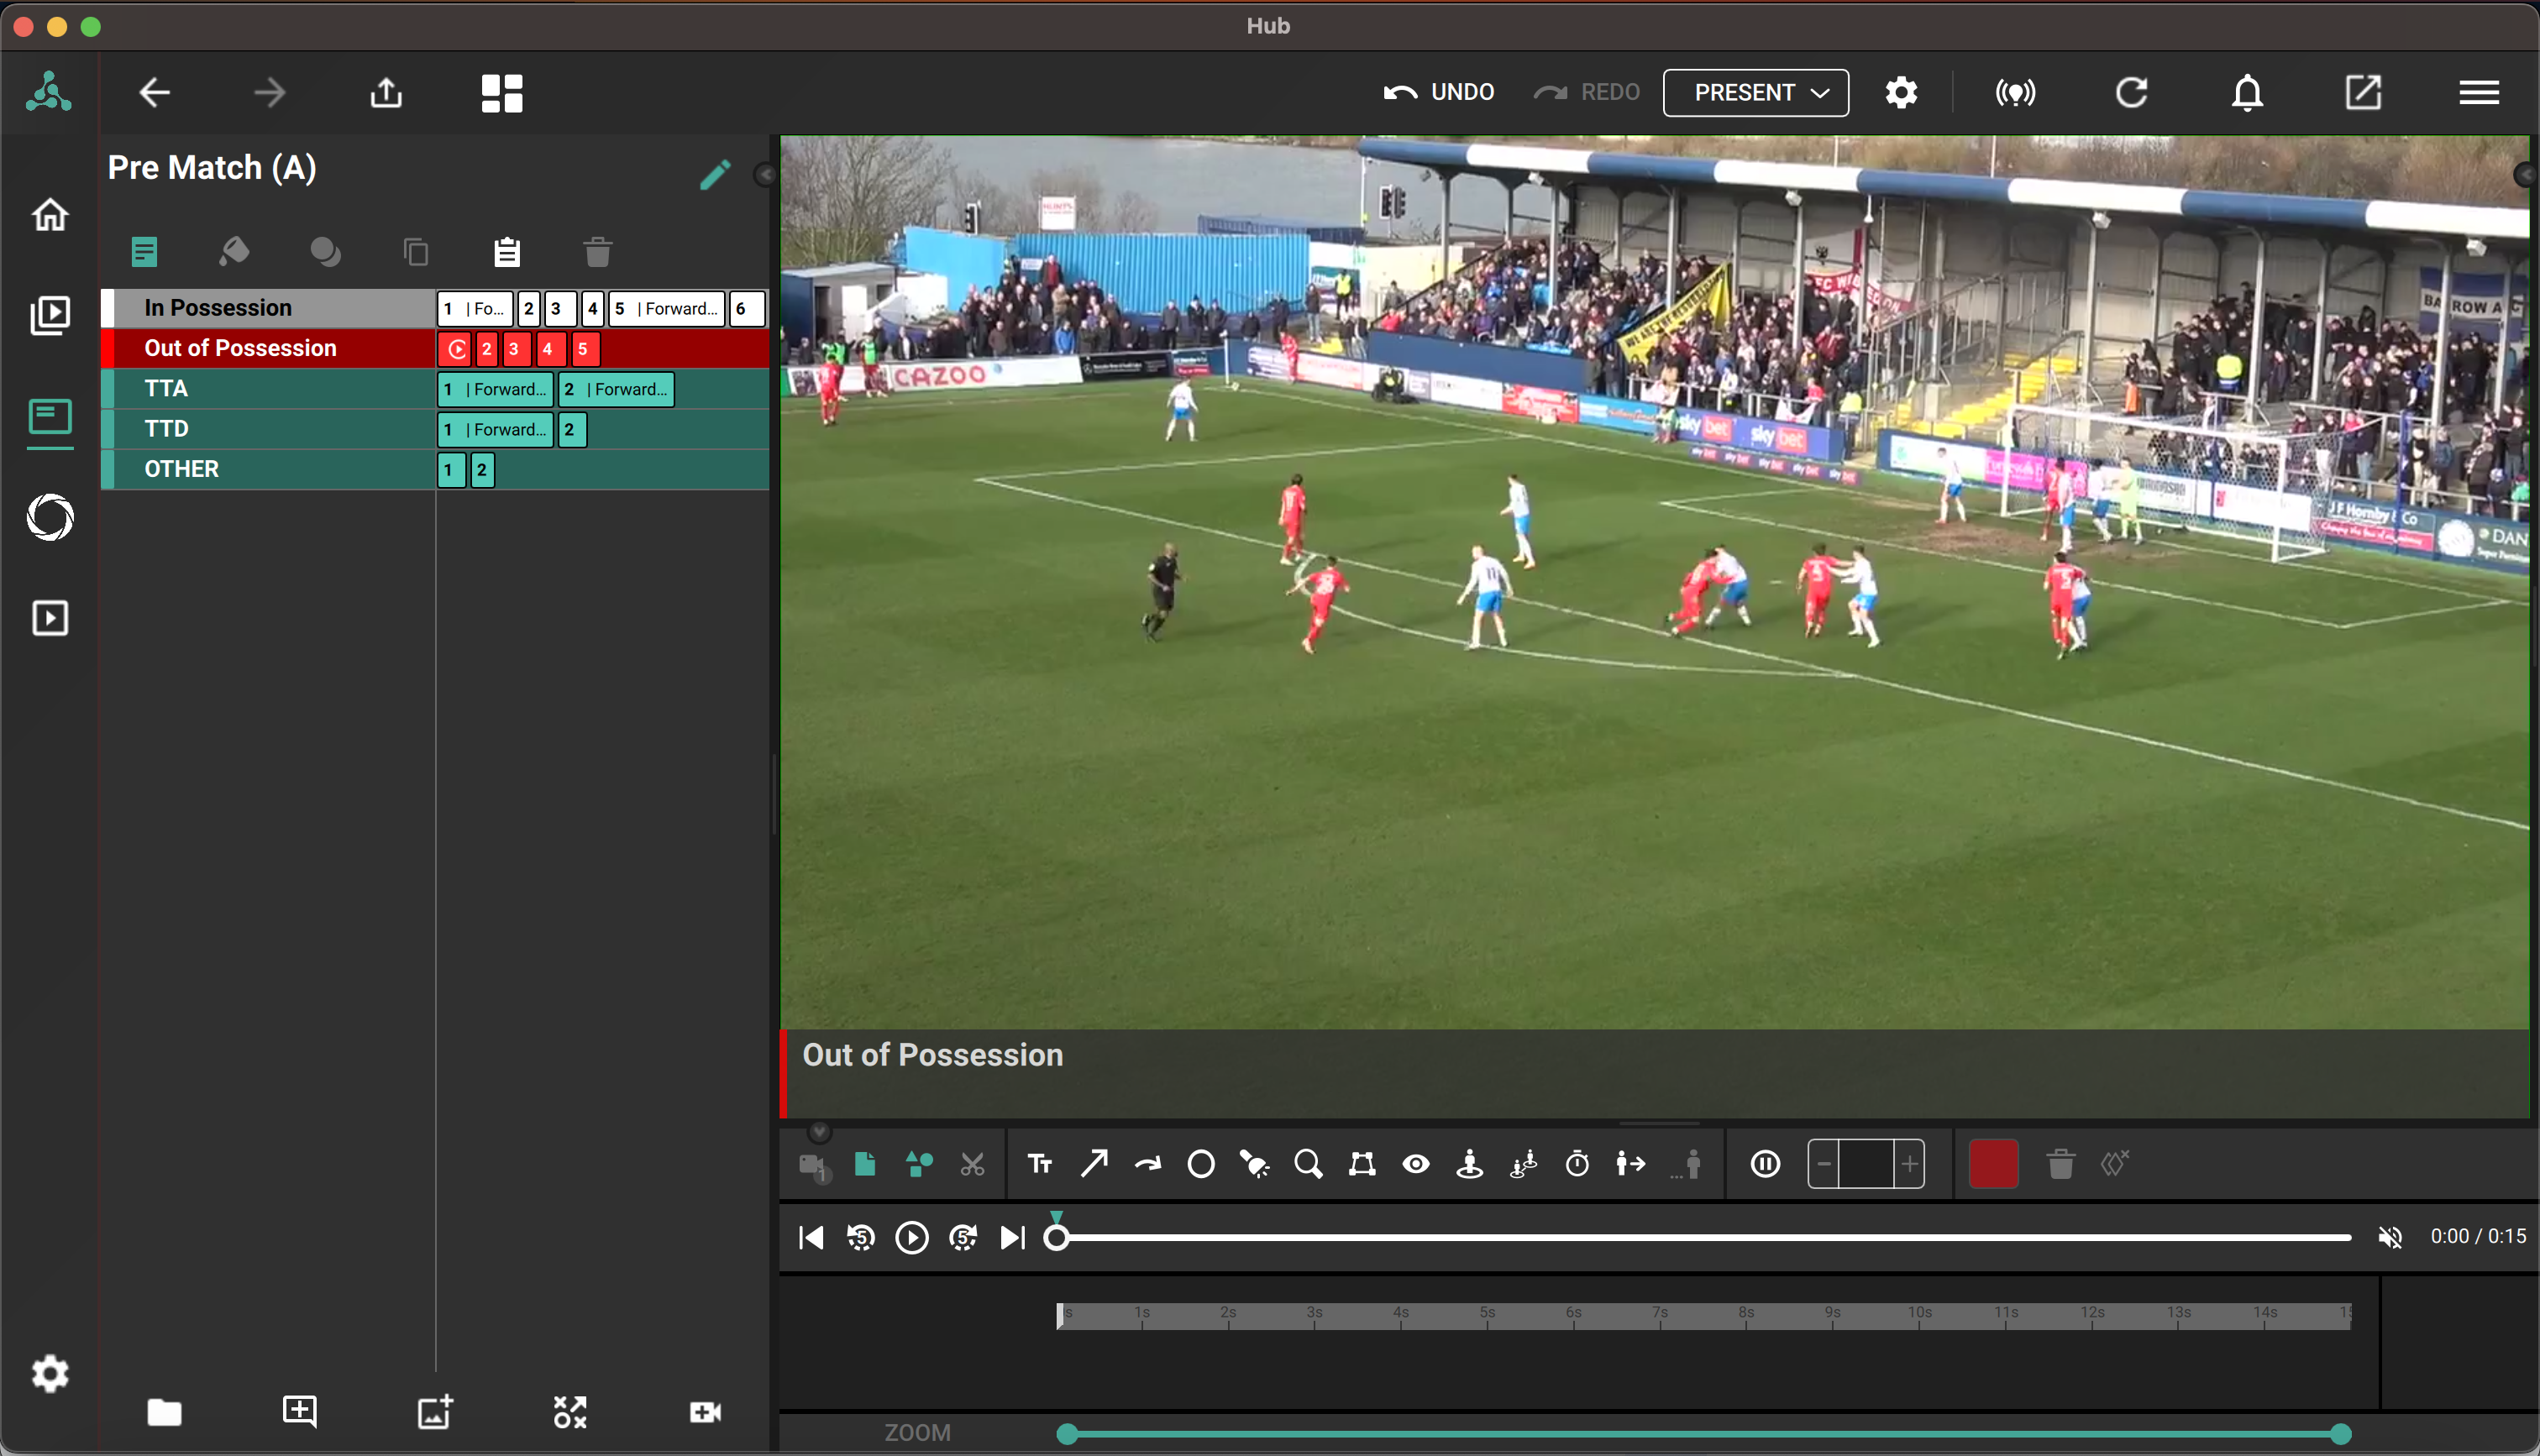Click the copy icon in playlist toolbar
This screenshot has width=2540, height=1456.
(x=416, y=251)
